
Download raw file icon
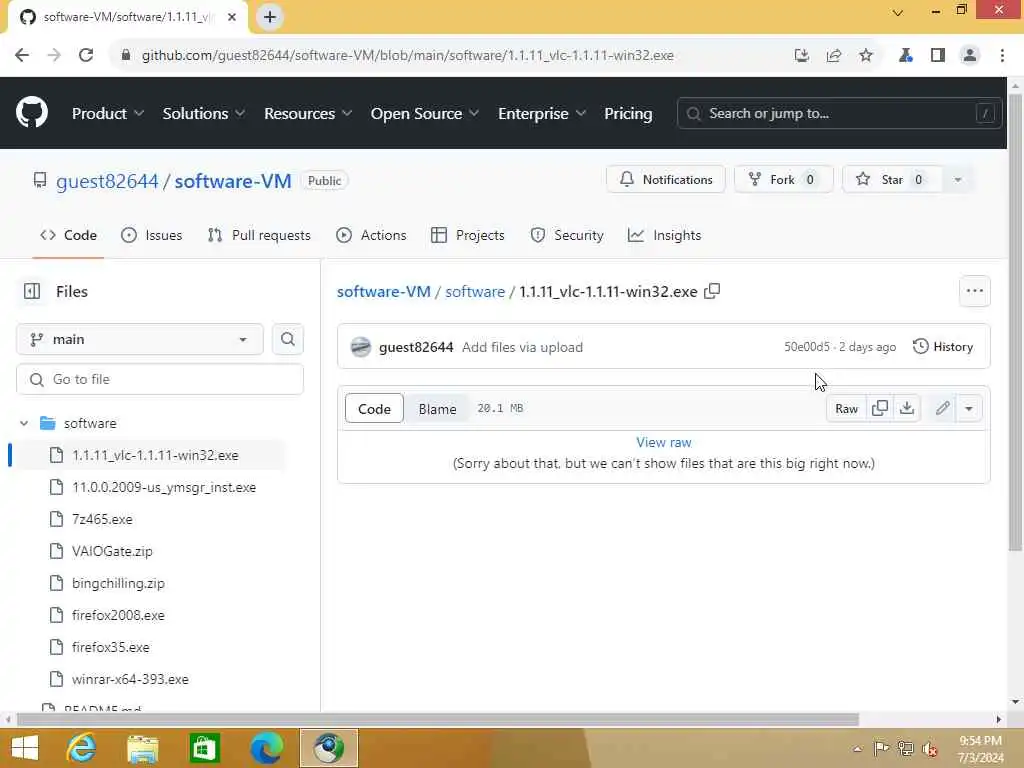[x=906, y=409]
